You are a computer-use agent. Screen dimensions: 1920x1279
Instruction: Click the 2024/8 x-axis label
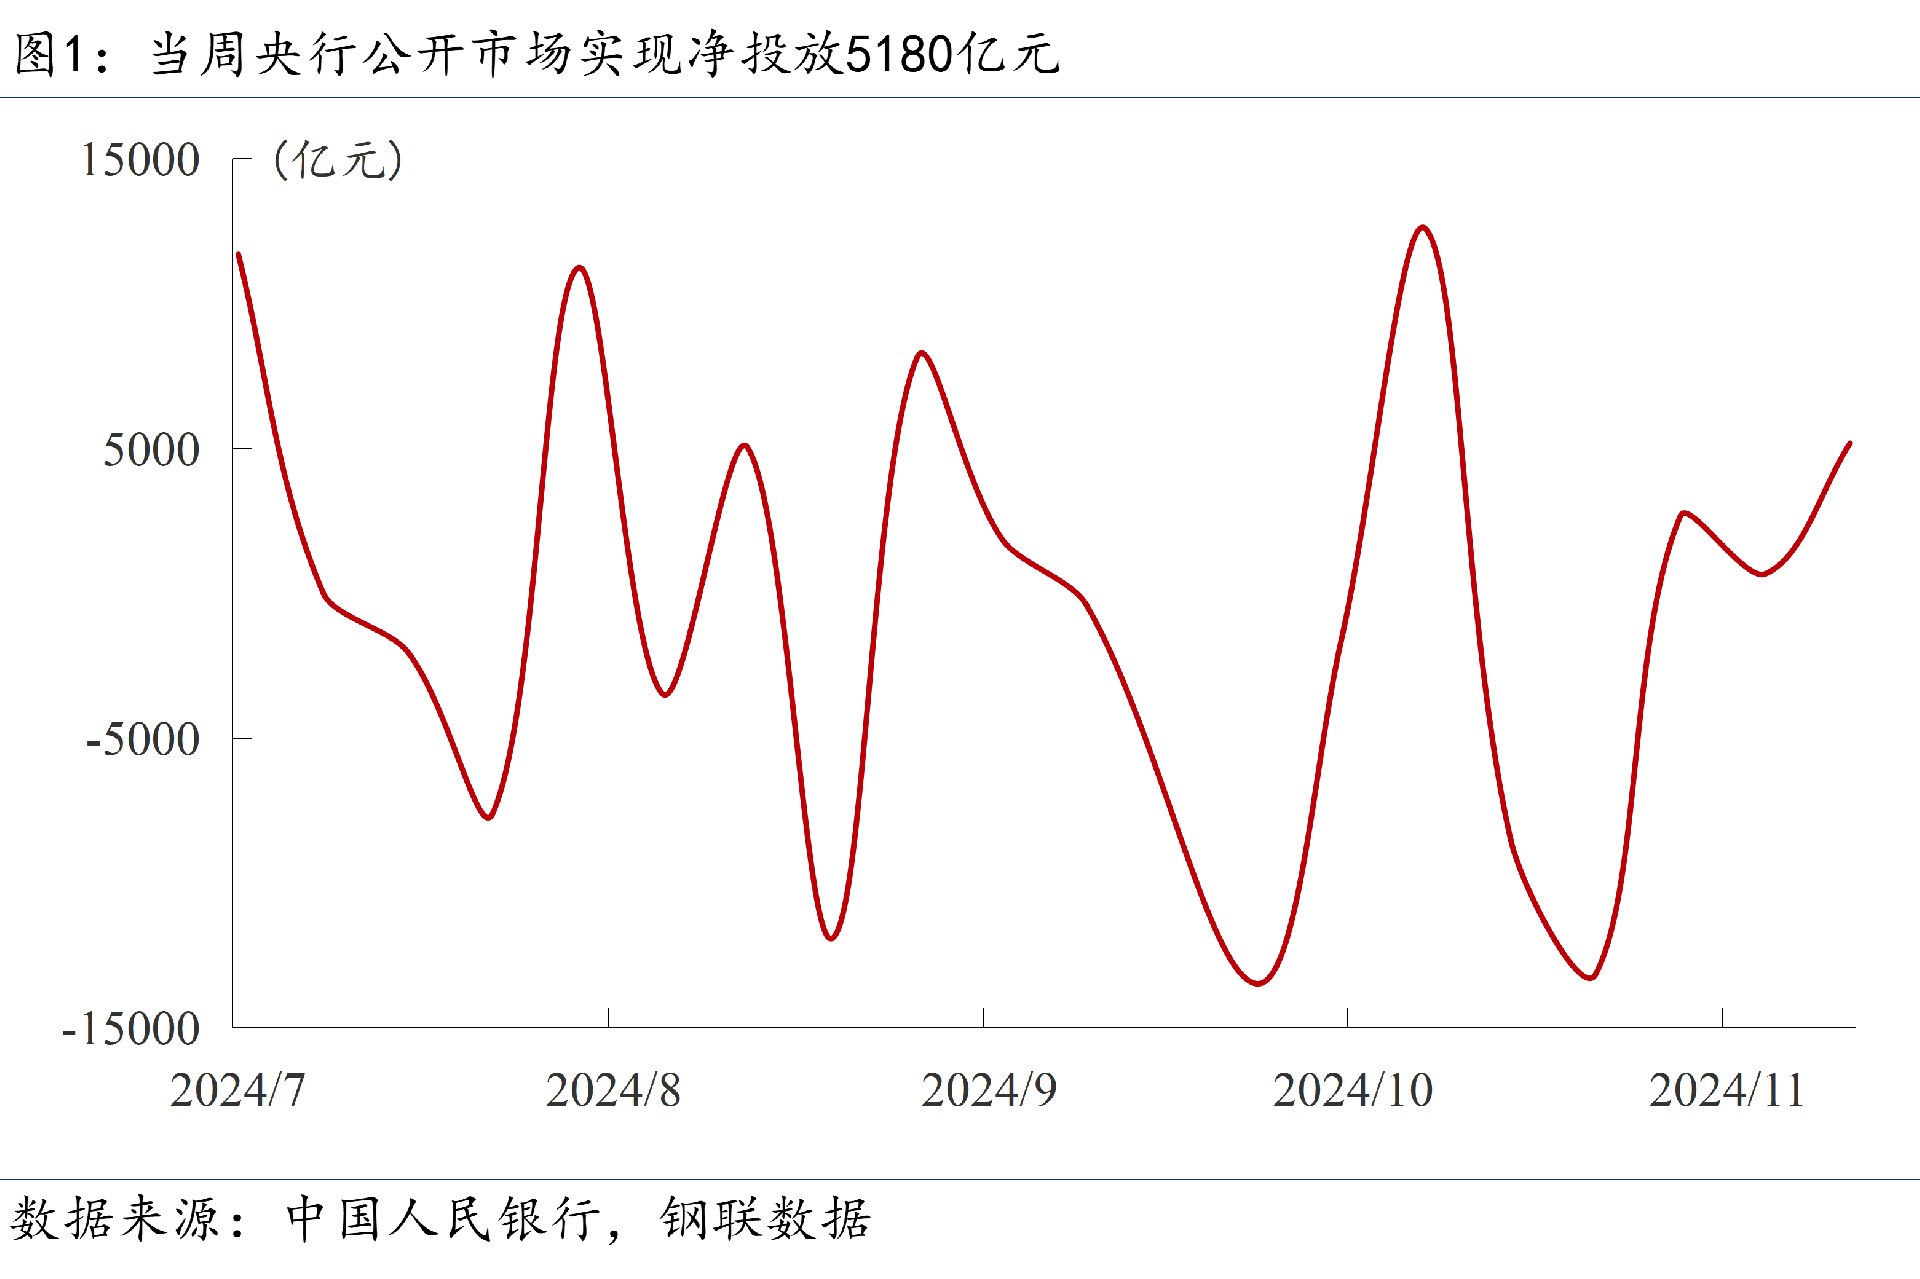click(613, 1090)
